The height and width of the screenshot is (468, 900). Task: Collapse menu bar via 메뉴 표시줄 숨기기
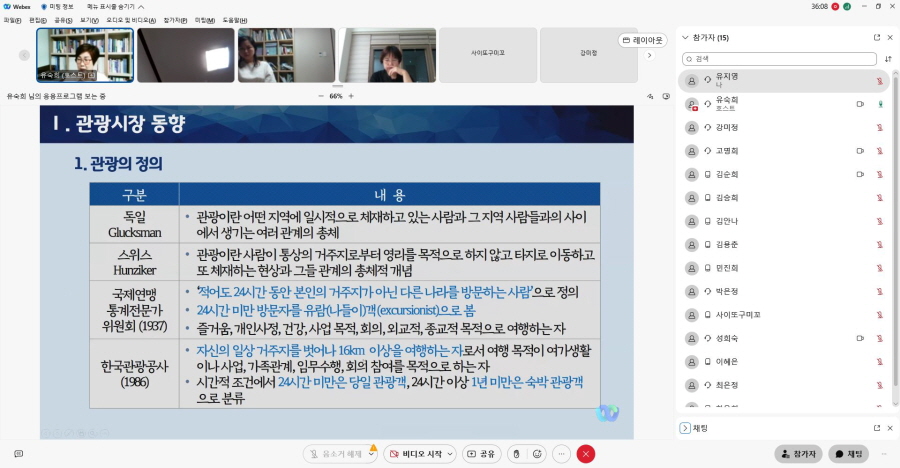(x=115, y=7)
